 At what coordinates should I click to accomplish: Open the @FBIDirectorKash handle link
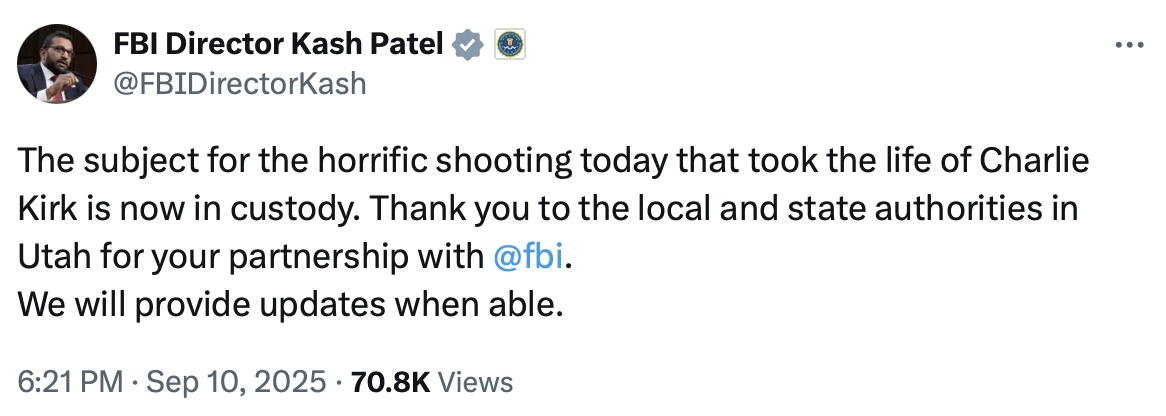point(241,84)
